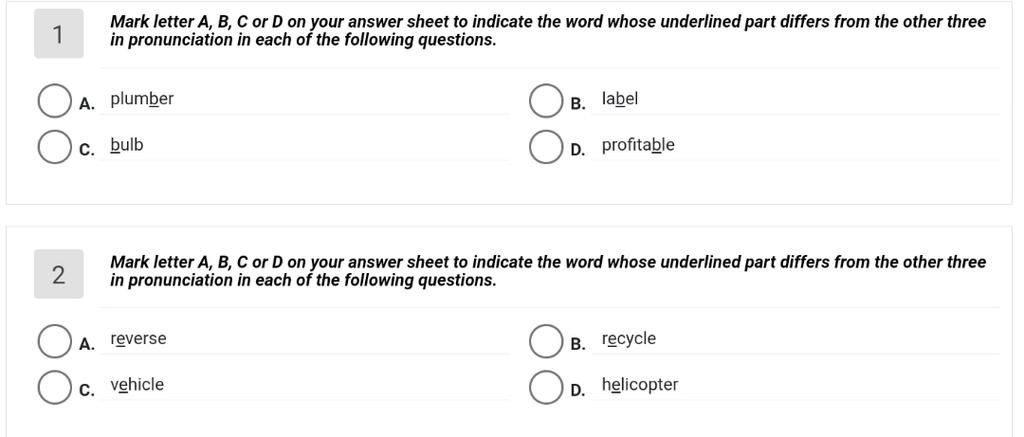1024x437 pixels.
Task: Click the word 'bulb' answer text
Action: point(127,145)
